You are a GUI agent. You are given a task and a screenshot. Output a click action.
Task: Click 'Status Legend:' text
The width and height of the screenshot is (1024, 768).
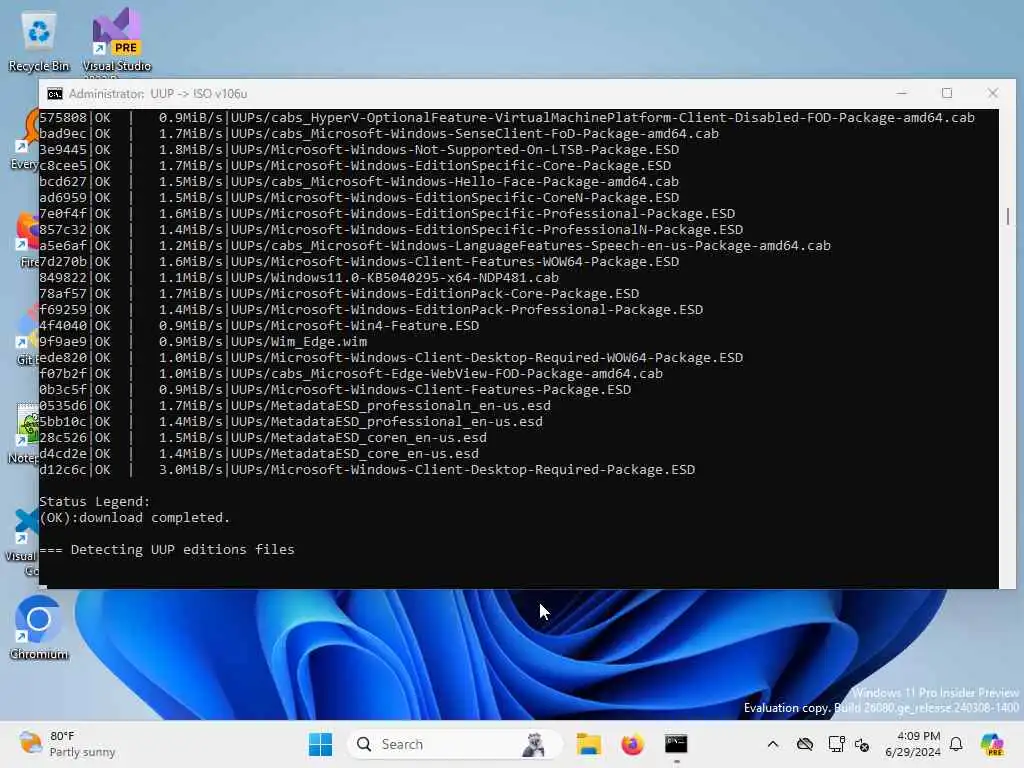point(95,502)
